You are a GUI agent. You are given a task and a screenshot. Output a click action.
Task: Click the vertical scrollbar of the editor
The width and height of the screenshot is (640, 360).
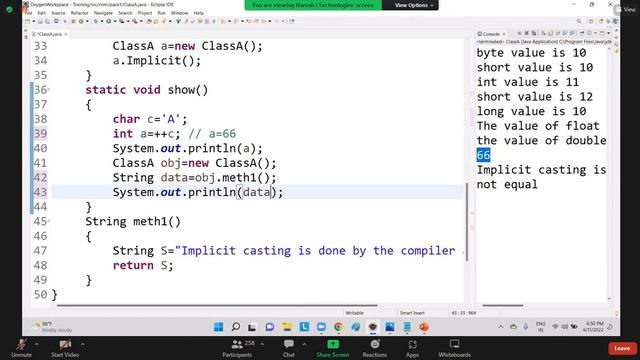467,222
